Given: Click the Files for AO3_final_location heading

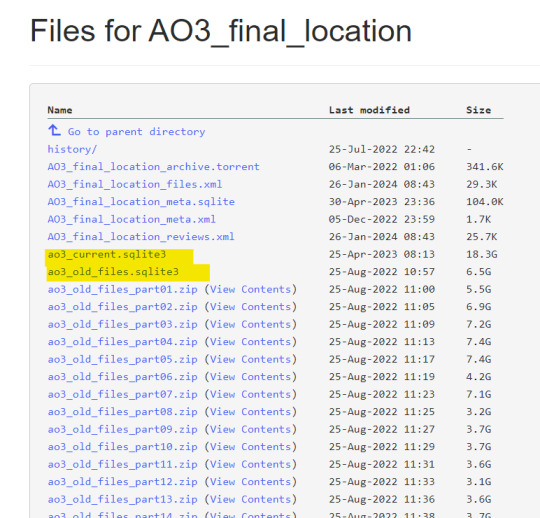Looking at the screenshot, I should click(221, 31).
